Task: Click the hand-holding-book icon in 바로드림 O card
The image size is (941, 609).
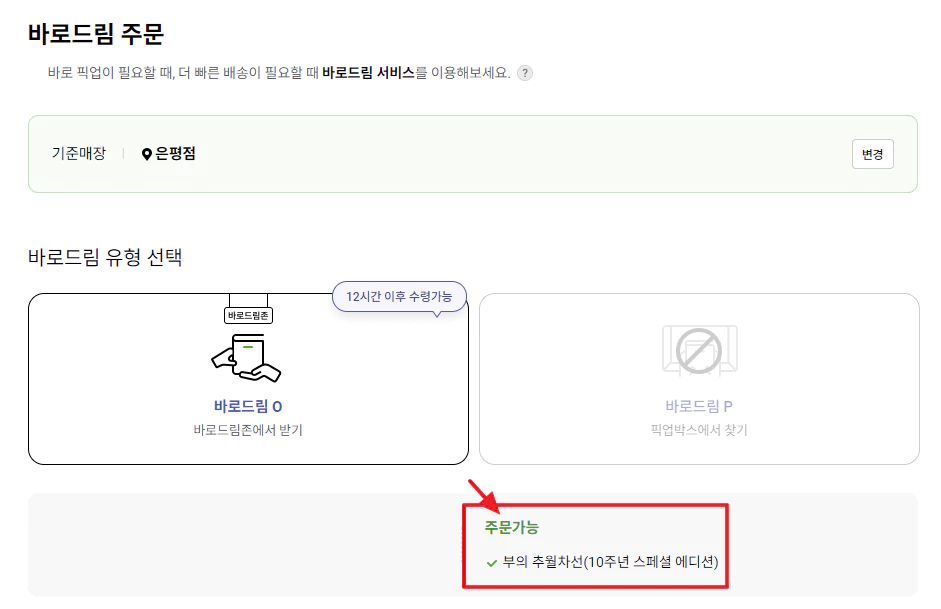Action: 247,355
